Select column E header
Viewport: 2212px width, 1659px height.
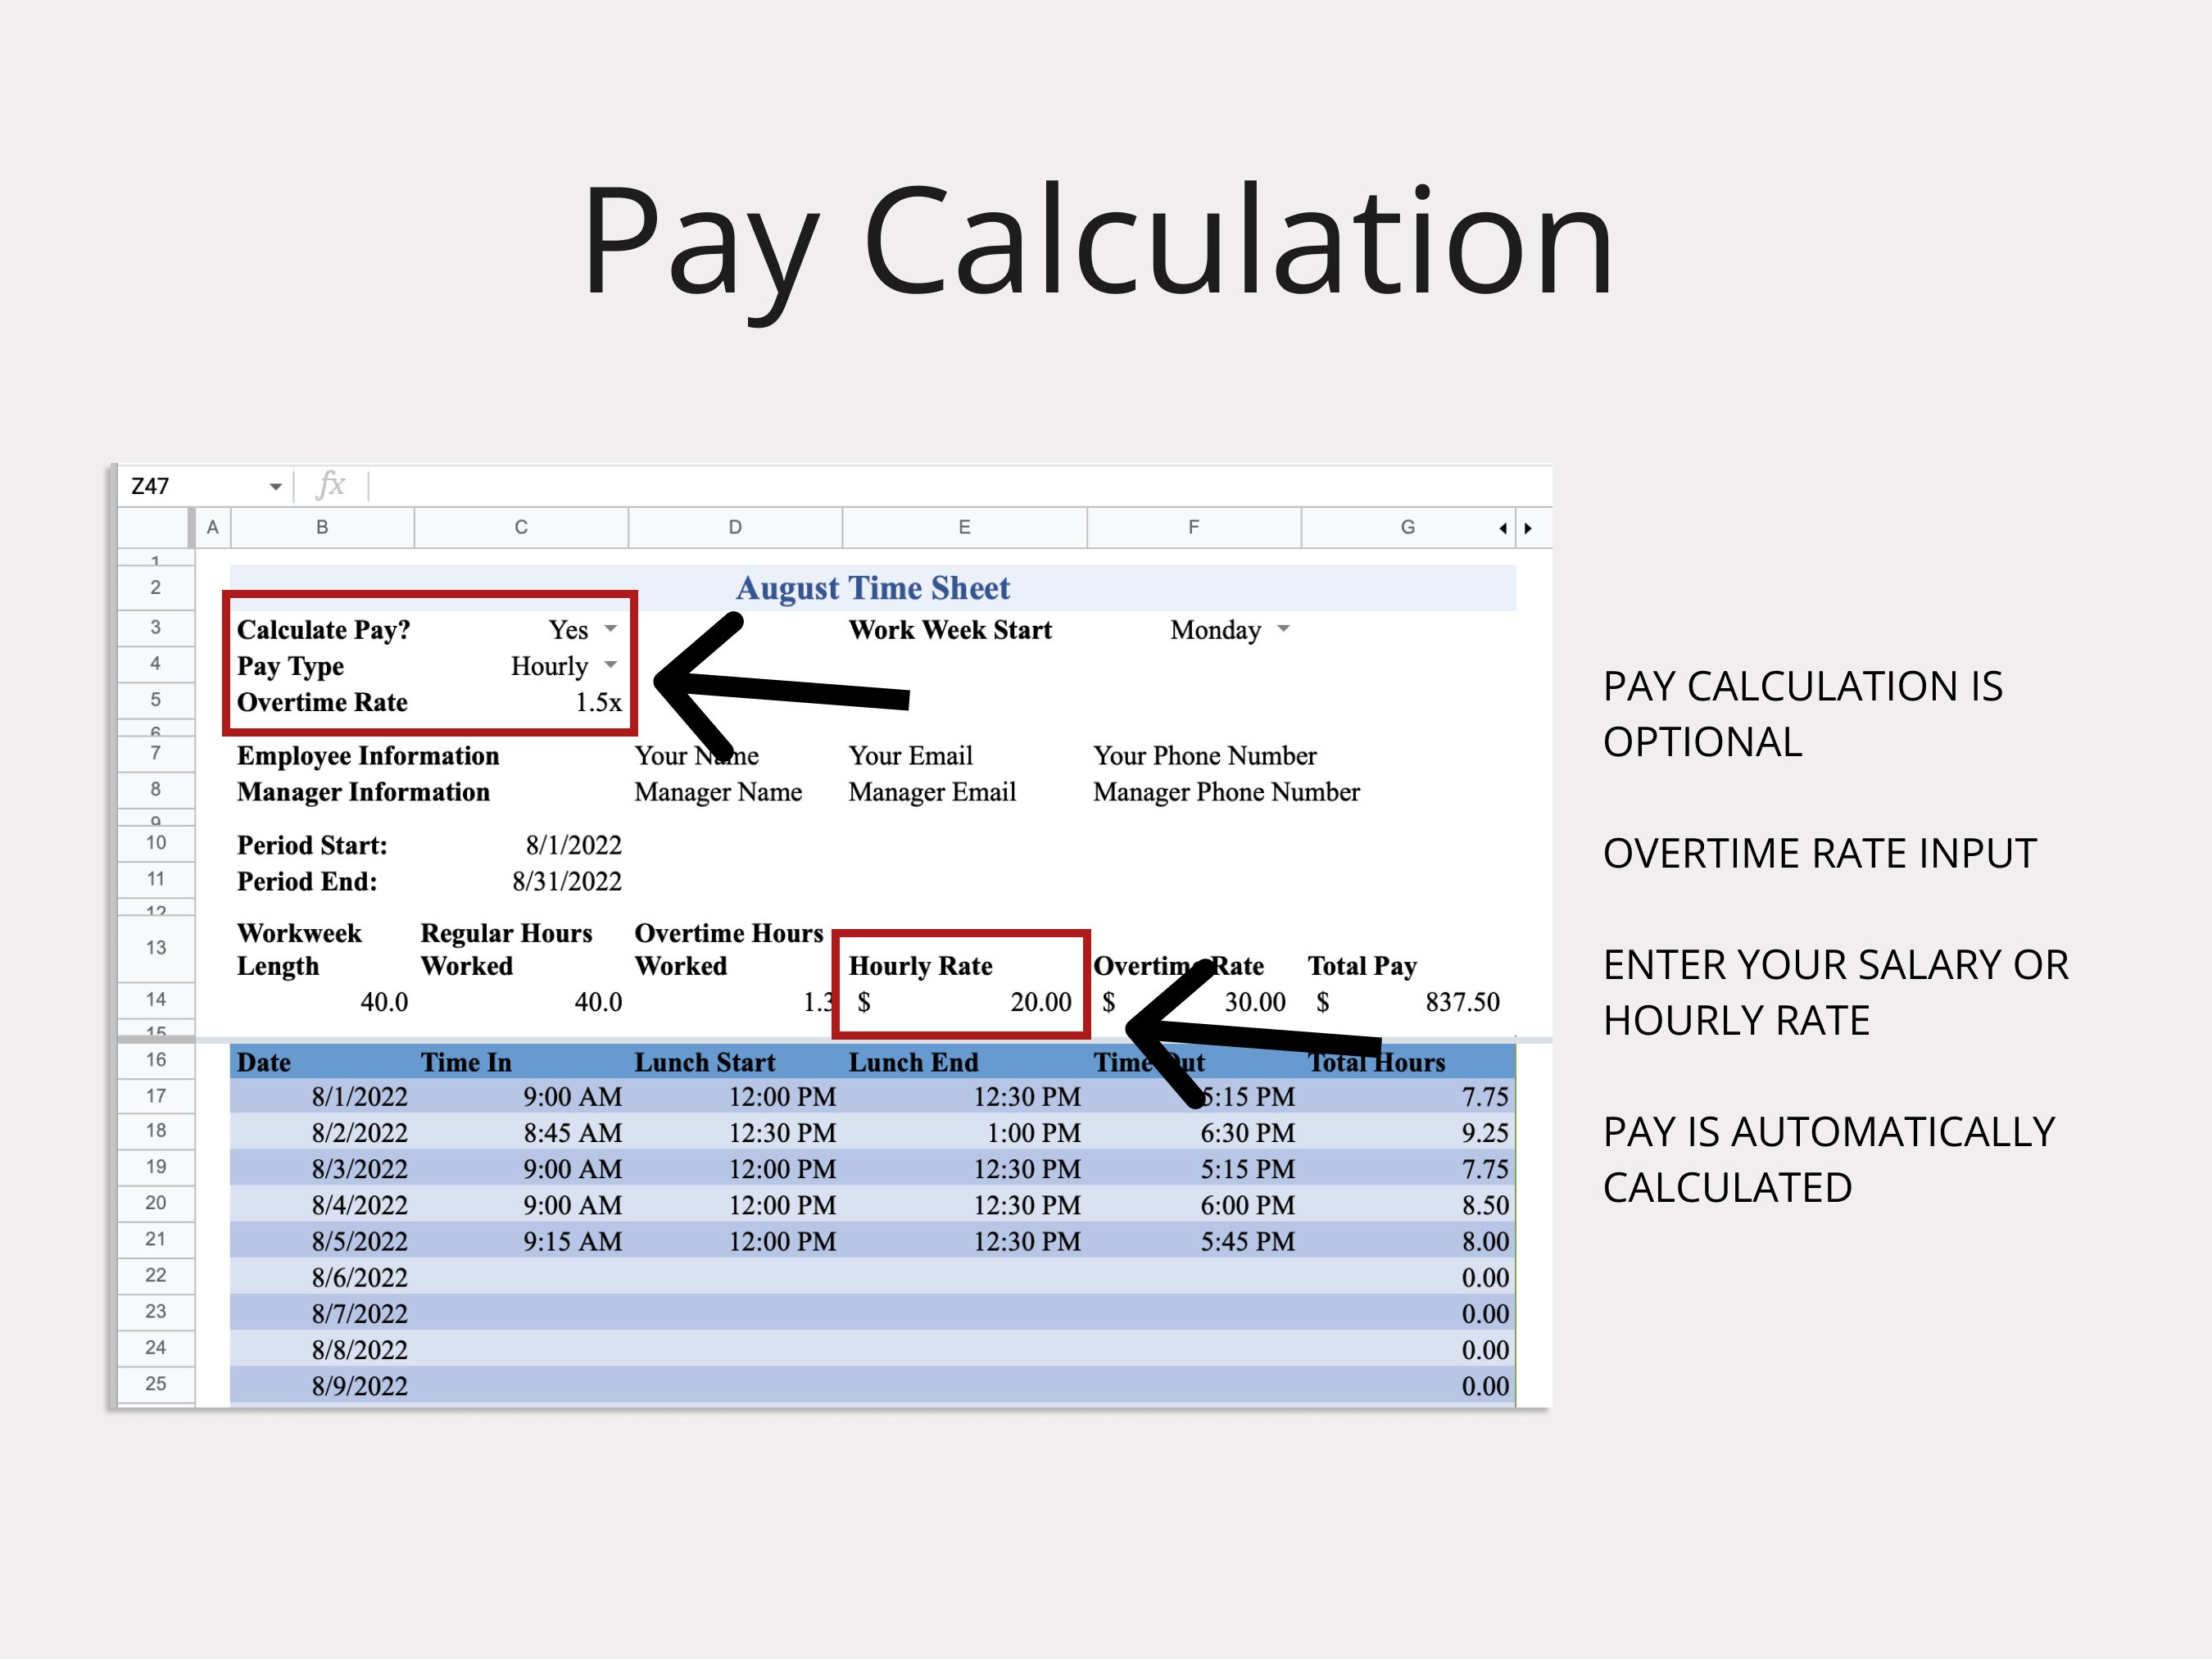(963, 528)
